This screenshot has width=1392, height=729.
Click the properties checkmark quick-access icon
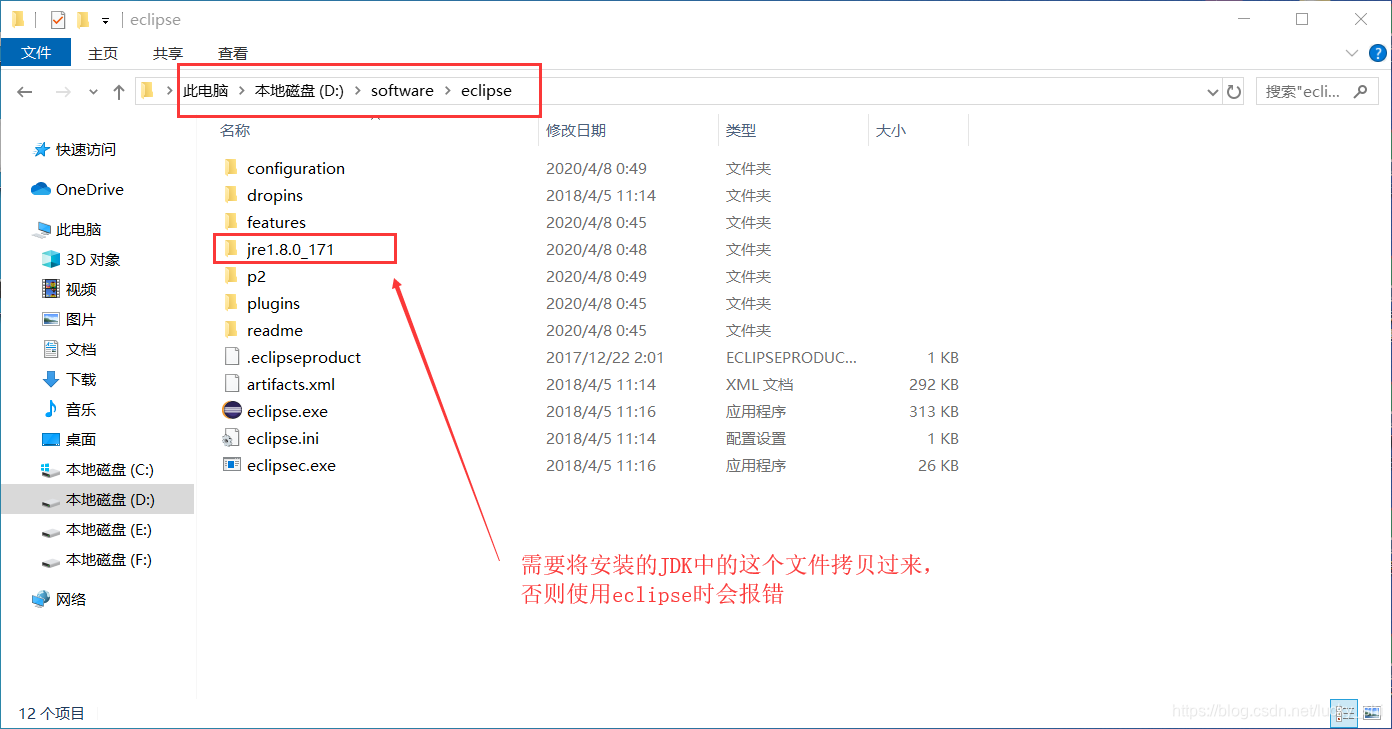(x=57, y=19)
